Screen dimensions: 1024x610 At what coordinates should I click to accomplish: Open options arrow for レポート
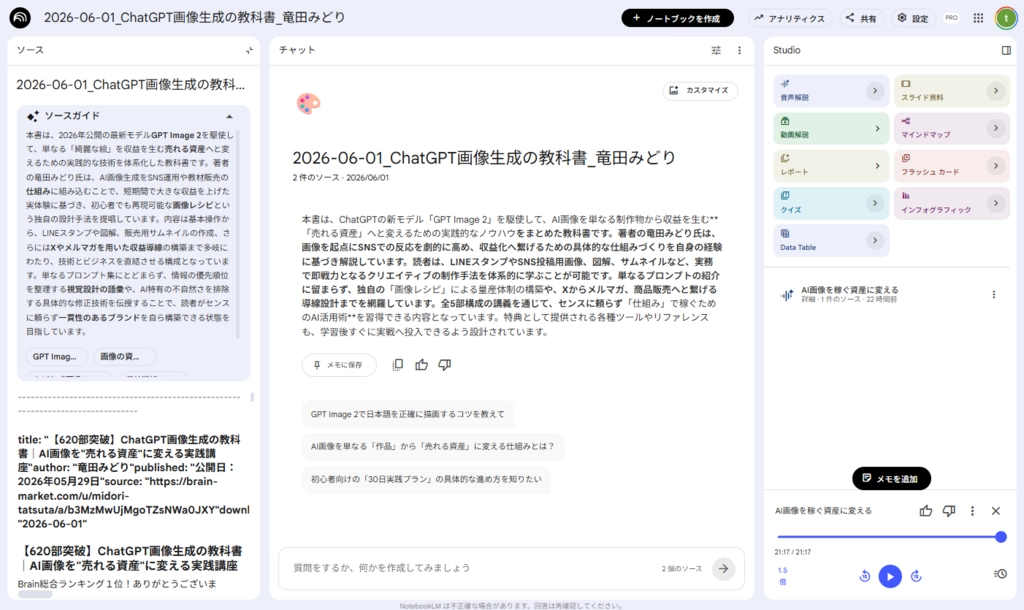tap(877, 166)
